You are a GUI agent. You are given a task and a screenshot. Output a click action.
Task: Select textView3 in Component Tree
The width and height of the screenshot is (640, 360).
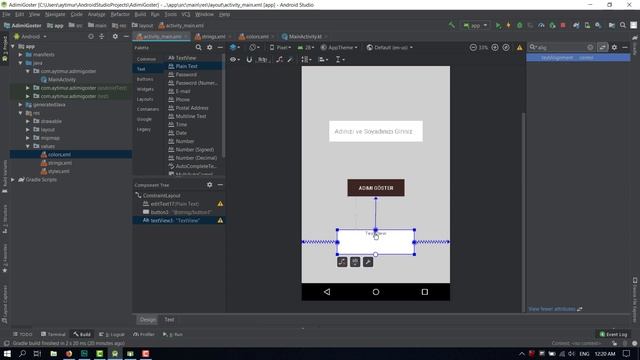point(178,220)
